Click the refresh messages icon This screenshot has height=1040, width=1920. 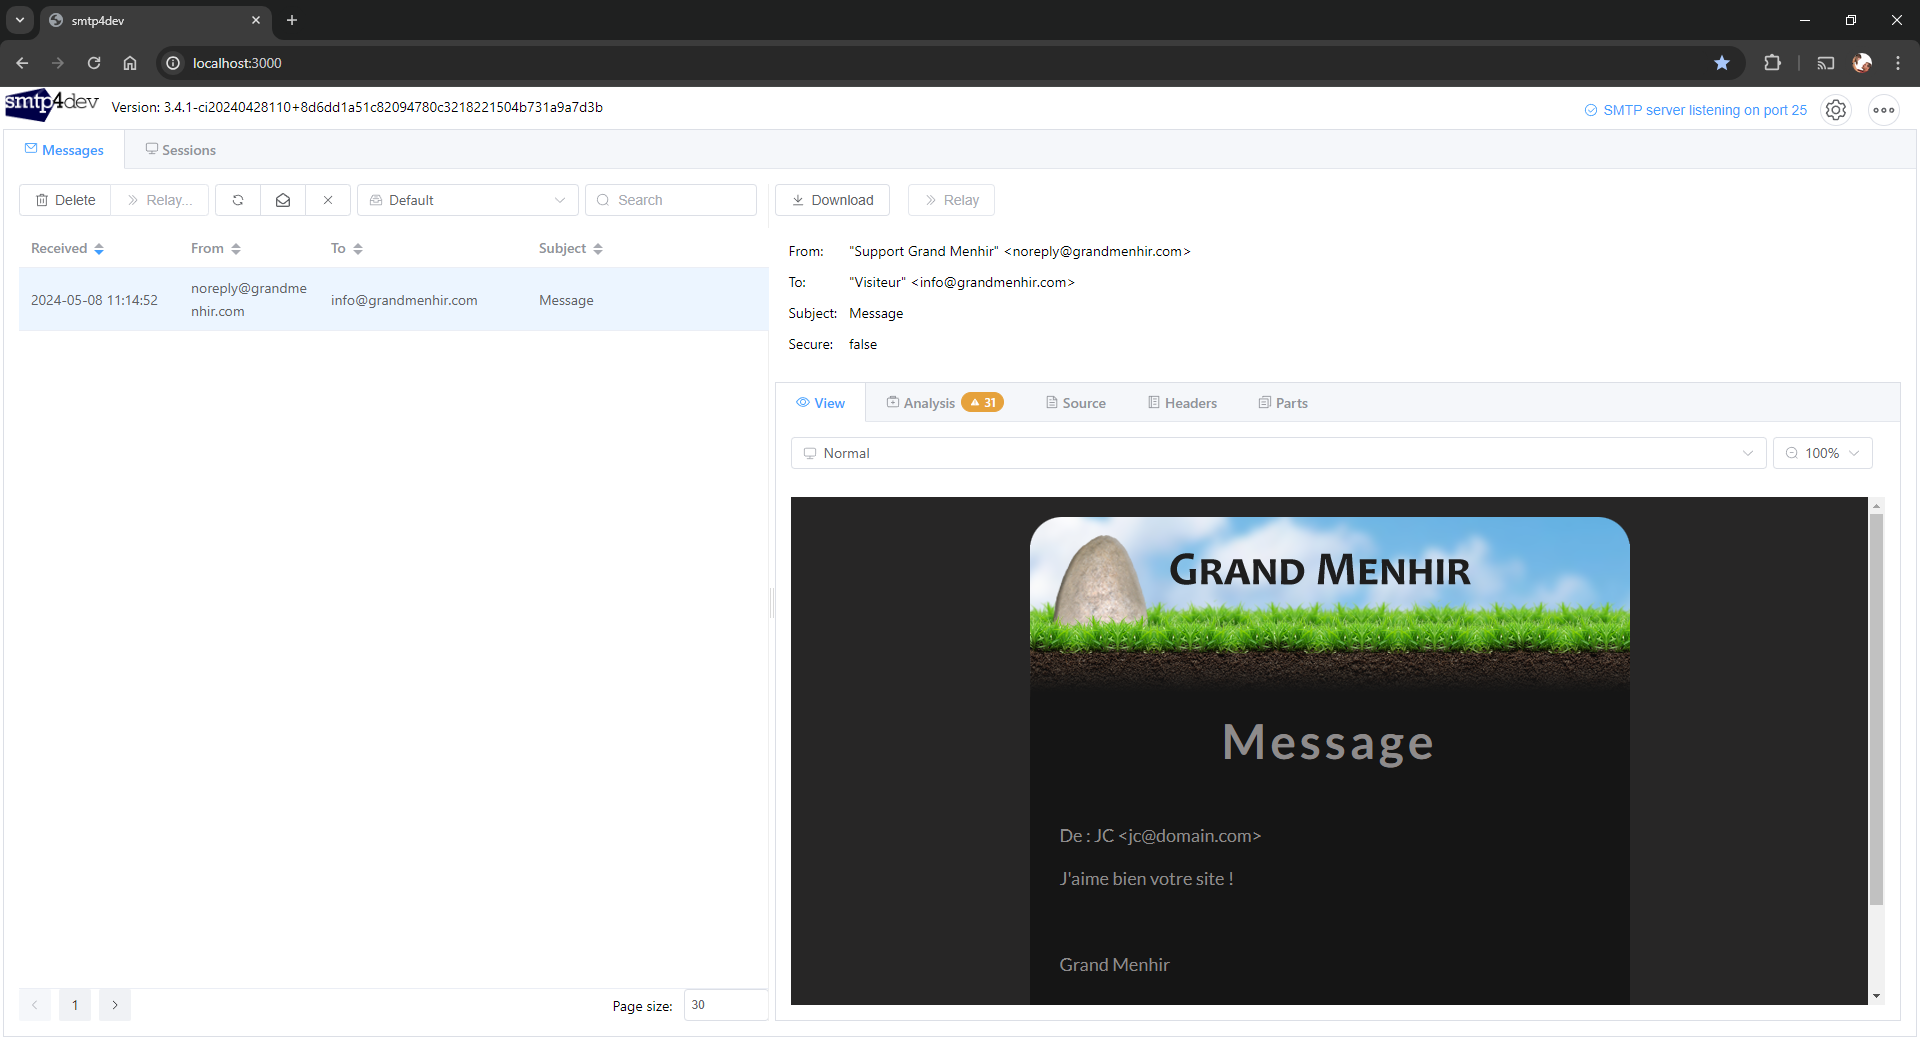tap(238, 200)
